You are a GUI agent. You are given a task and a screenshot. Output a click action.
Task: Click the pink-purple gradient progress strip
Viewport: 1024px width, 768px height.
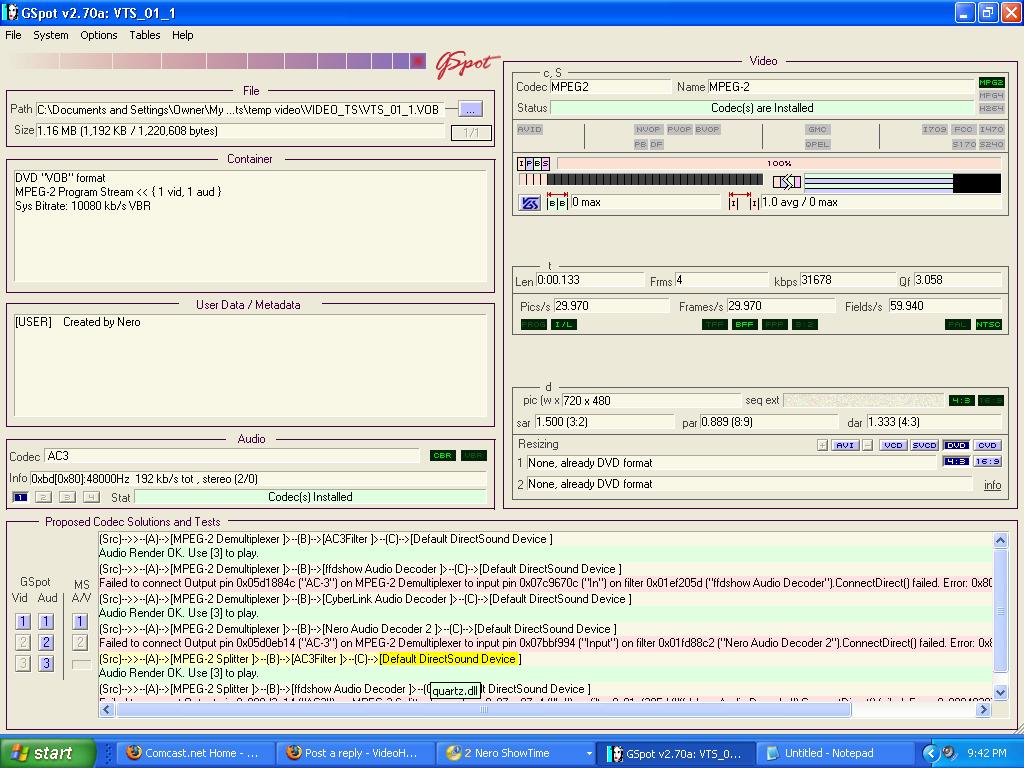point(218,61)
